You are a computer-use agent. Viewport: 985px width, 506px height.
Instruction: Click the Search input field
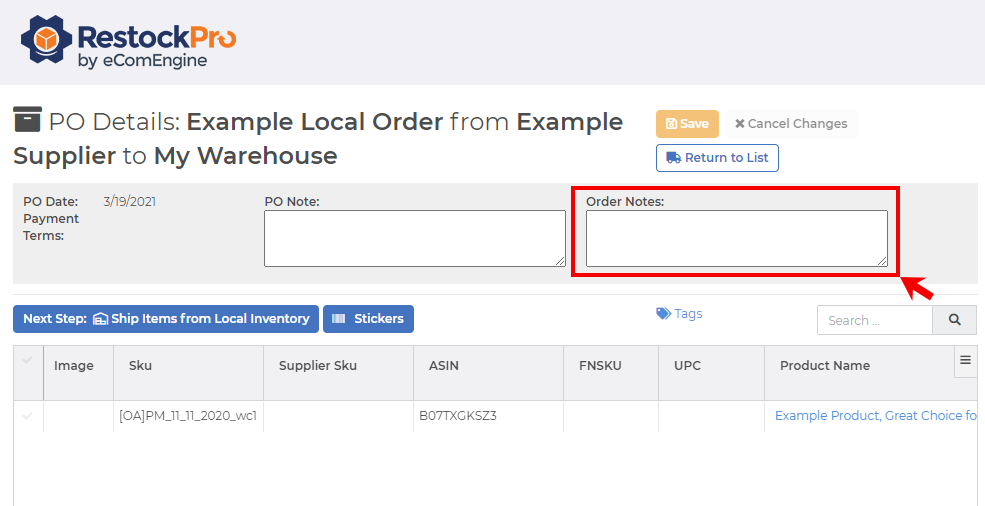point(874,320)
